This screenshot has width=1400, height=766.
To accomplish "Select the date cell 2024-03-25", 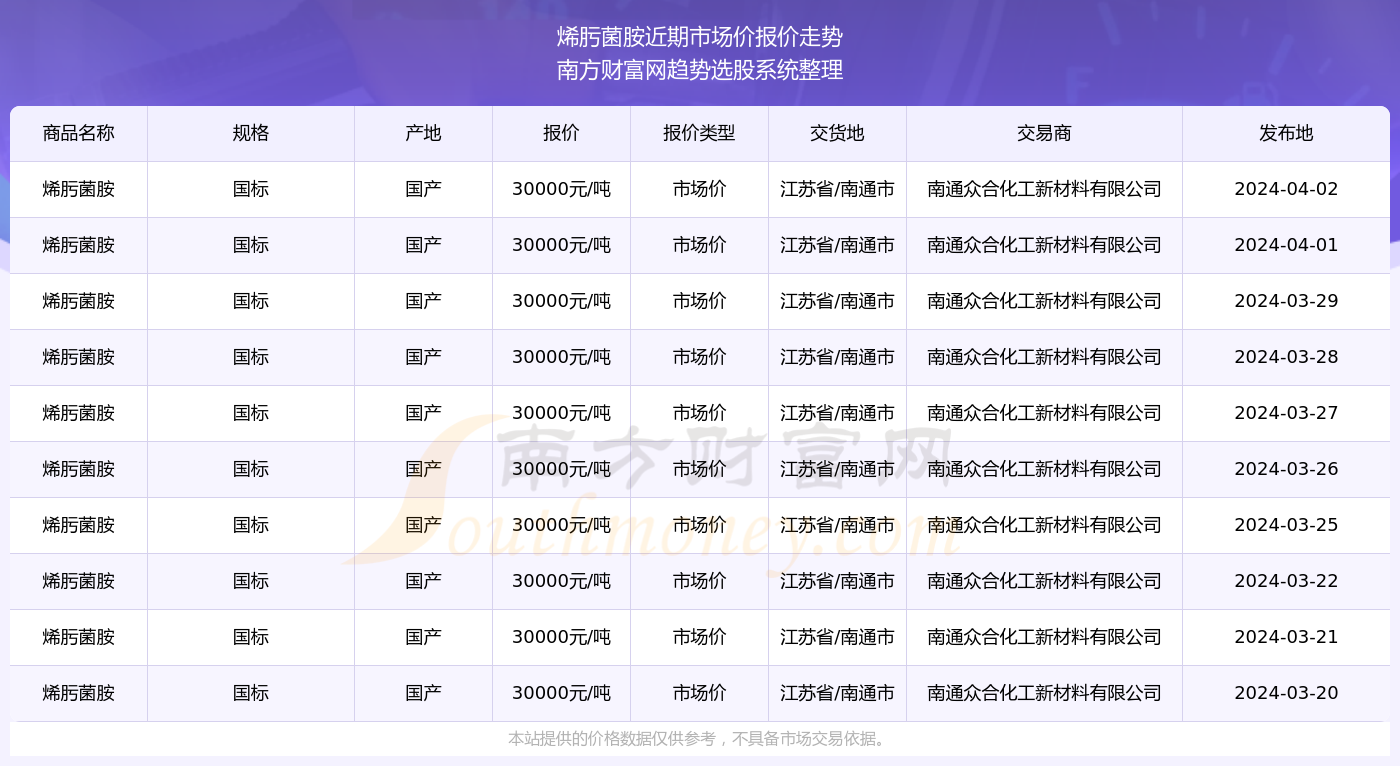I will (1286, 525).
